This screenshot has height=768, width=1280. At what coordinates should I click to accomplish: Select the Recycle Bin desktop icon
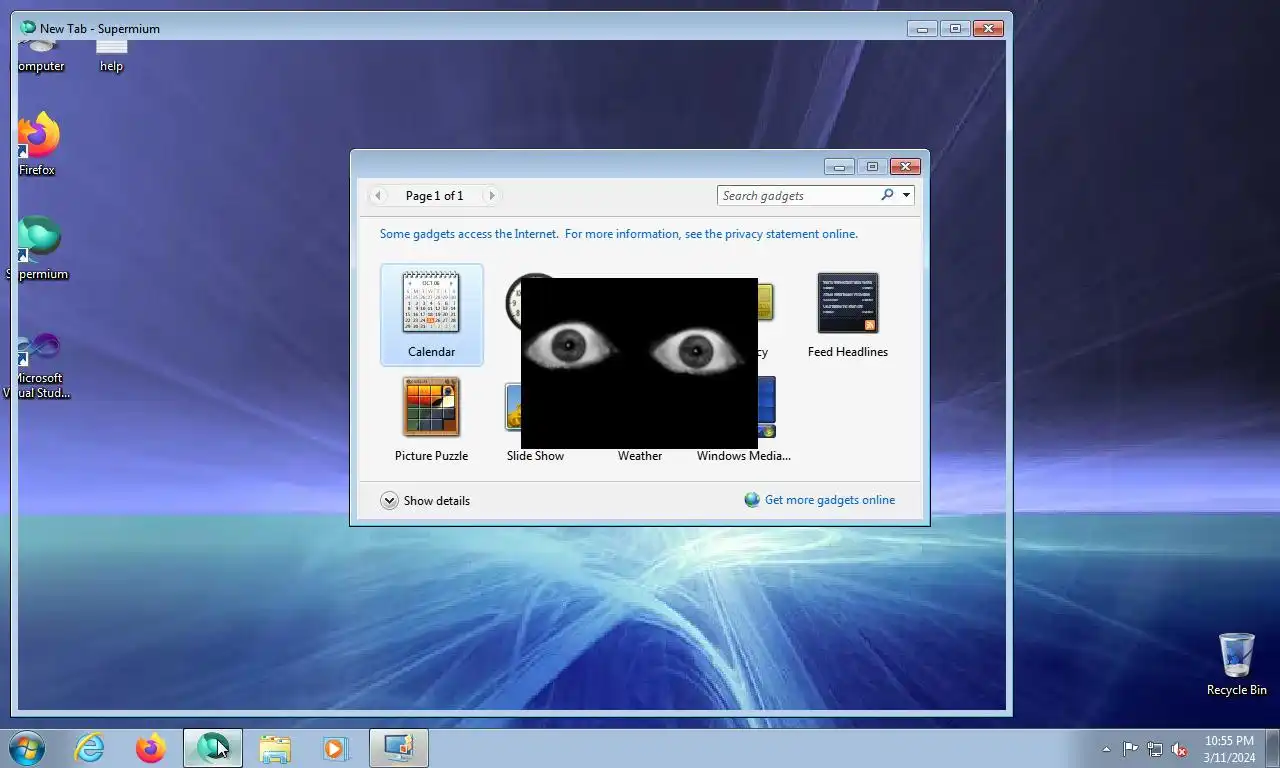[x=1236, y=664]
